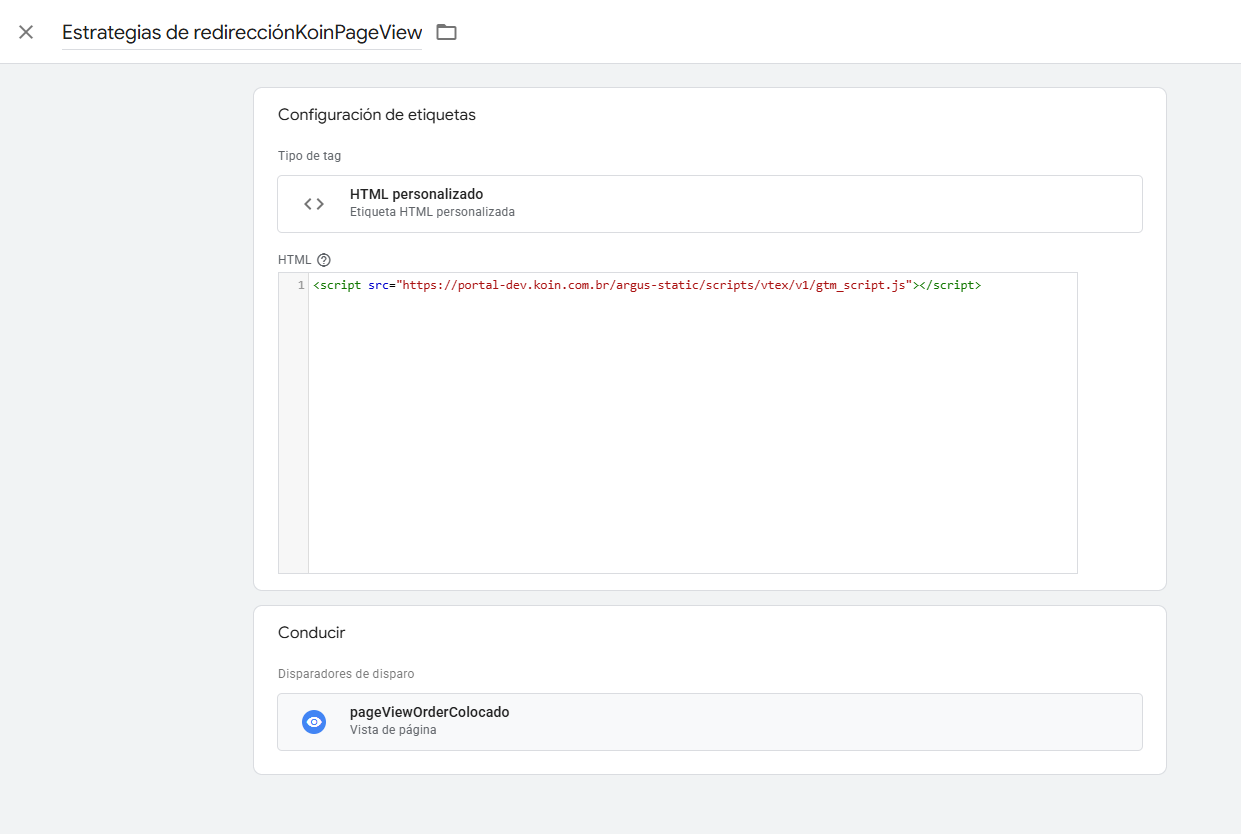The height and width of the screenshot is (834, 1241).
Task: Click the HTML help question mark icon
Action: tap(323, 260)
